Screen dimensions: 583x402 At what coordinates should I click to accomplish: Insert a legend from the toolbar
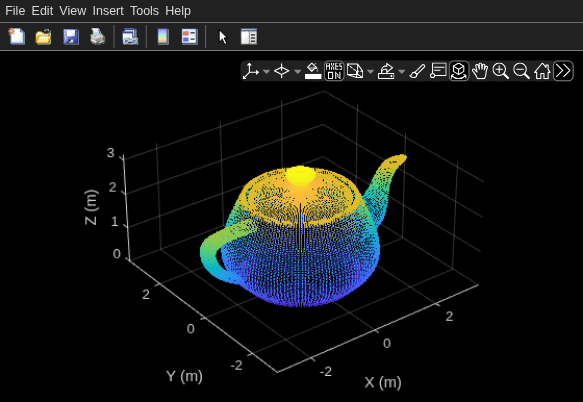click(x=190, y=37)
